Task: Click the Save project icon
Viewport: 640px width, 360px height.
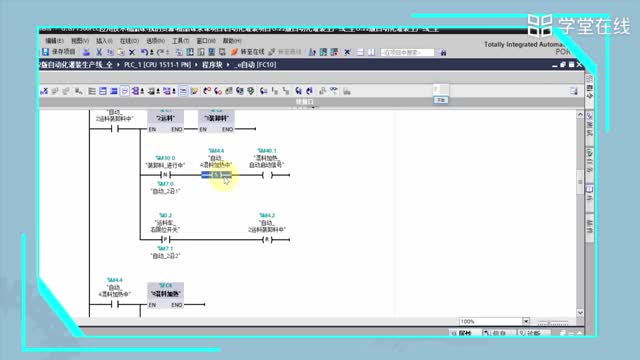Action: tap(46, 52)
